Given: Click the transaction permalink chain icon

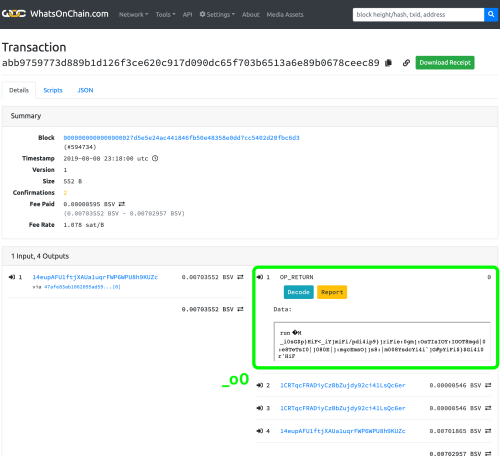Looking at the screenshot, I should click(x=406, y=63).
